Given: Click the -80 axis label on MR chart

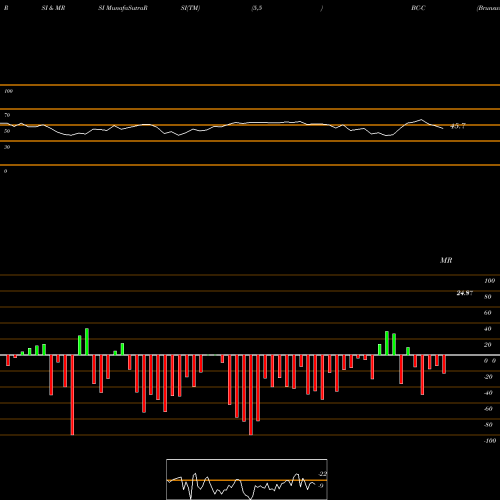Looking at the screenshot, I should (x=488, y=425).
